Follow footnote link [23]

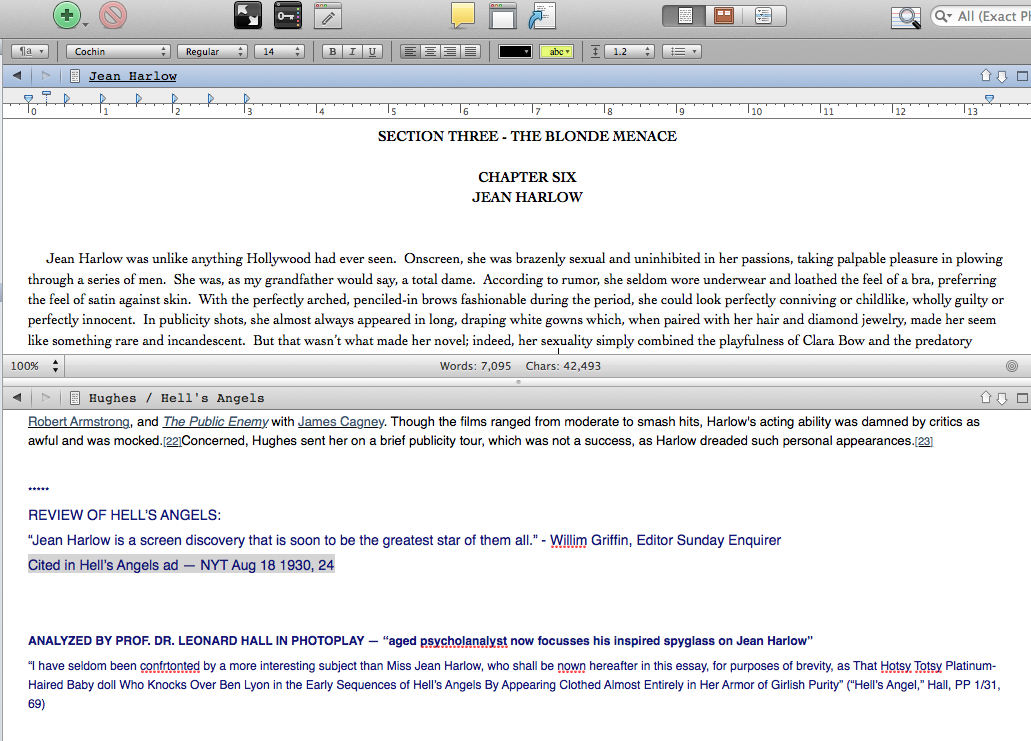tap(924, 441)
